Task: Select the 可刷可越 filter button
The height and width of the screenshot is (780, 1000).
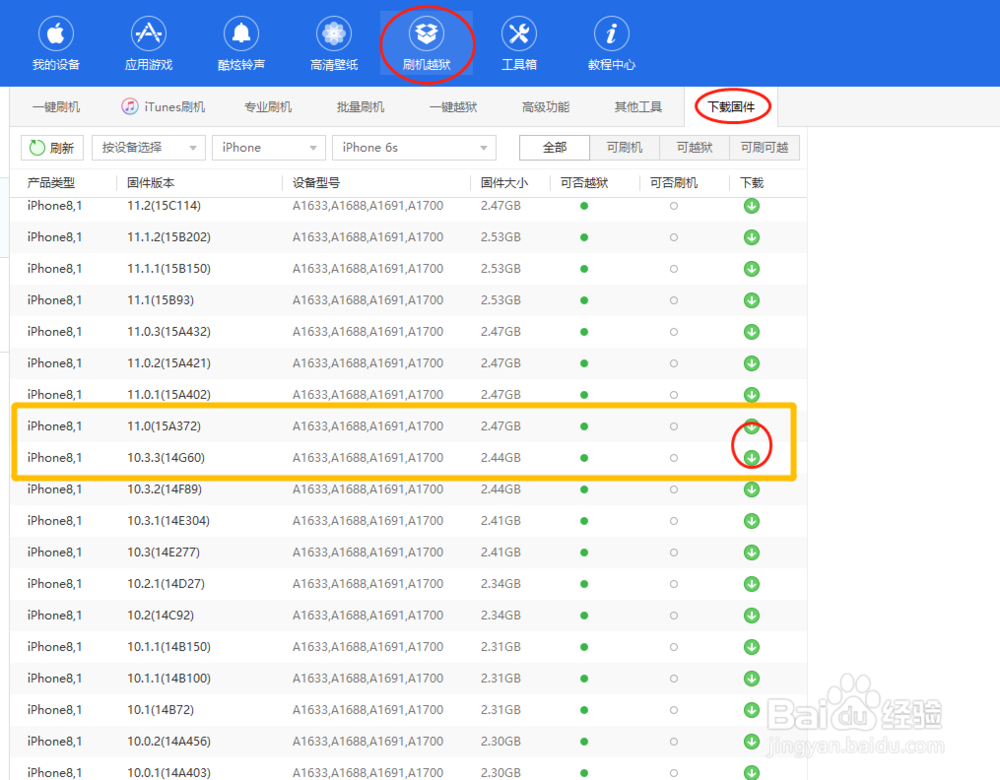Action: point(764,147)
